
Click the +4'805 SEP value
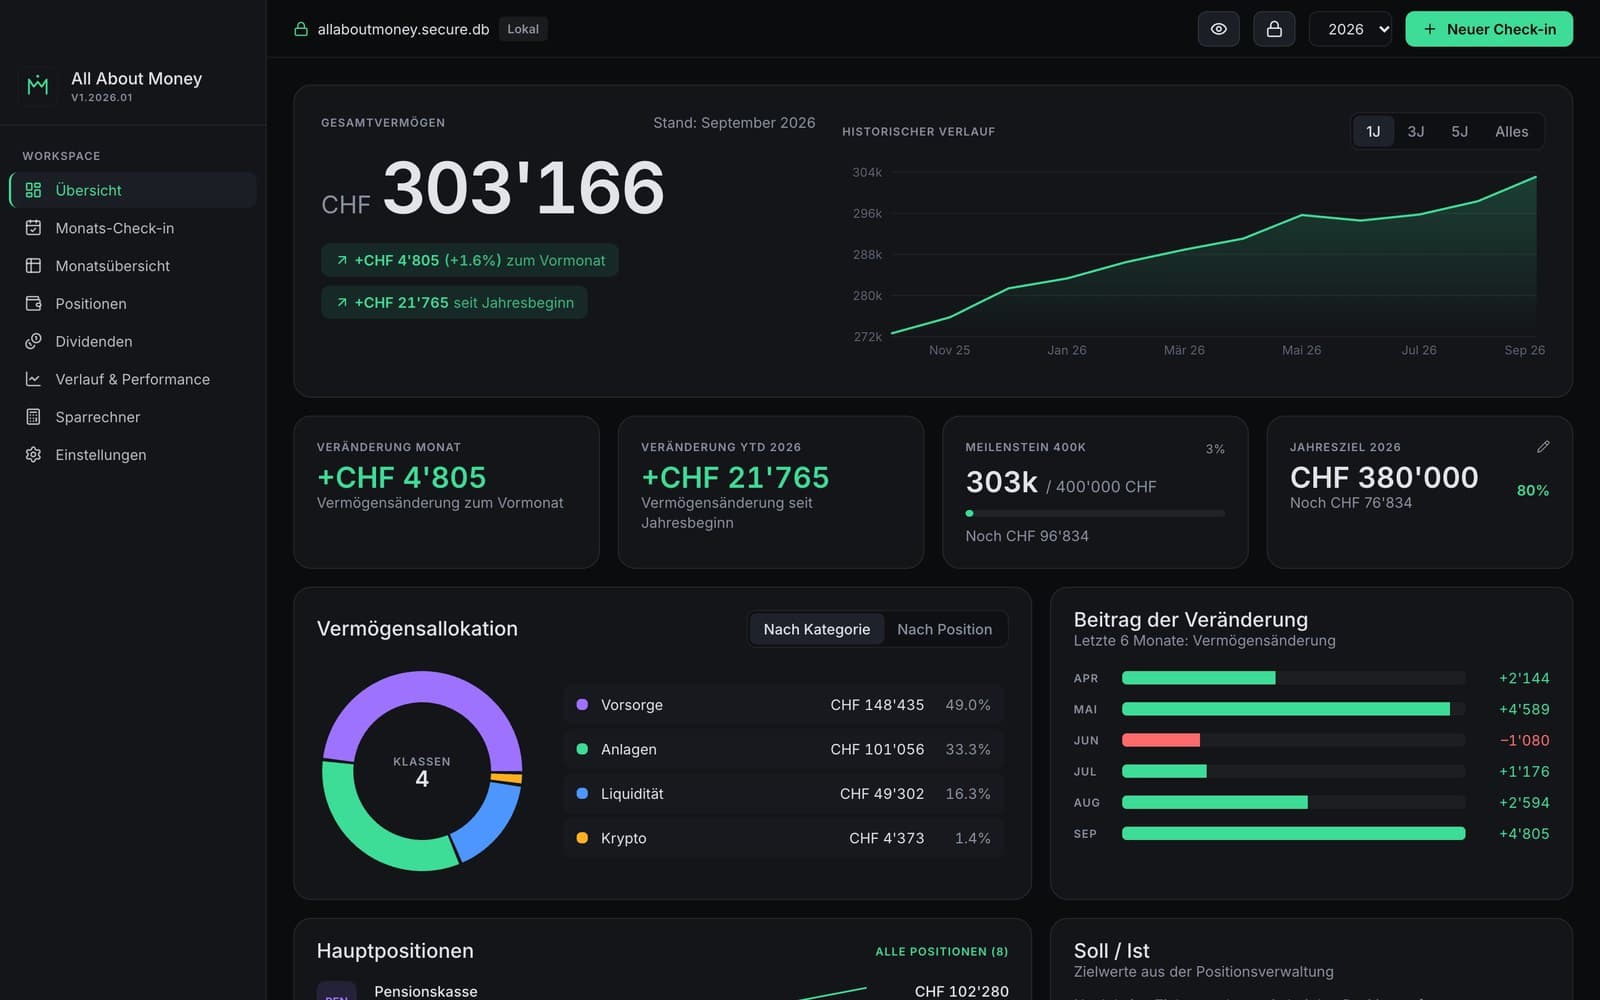[x=1524, y=833]
